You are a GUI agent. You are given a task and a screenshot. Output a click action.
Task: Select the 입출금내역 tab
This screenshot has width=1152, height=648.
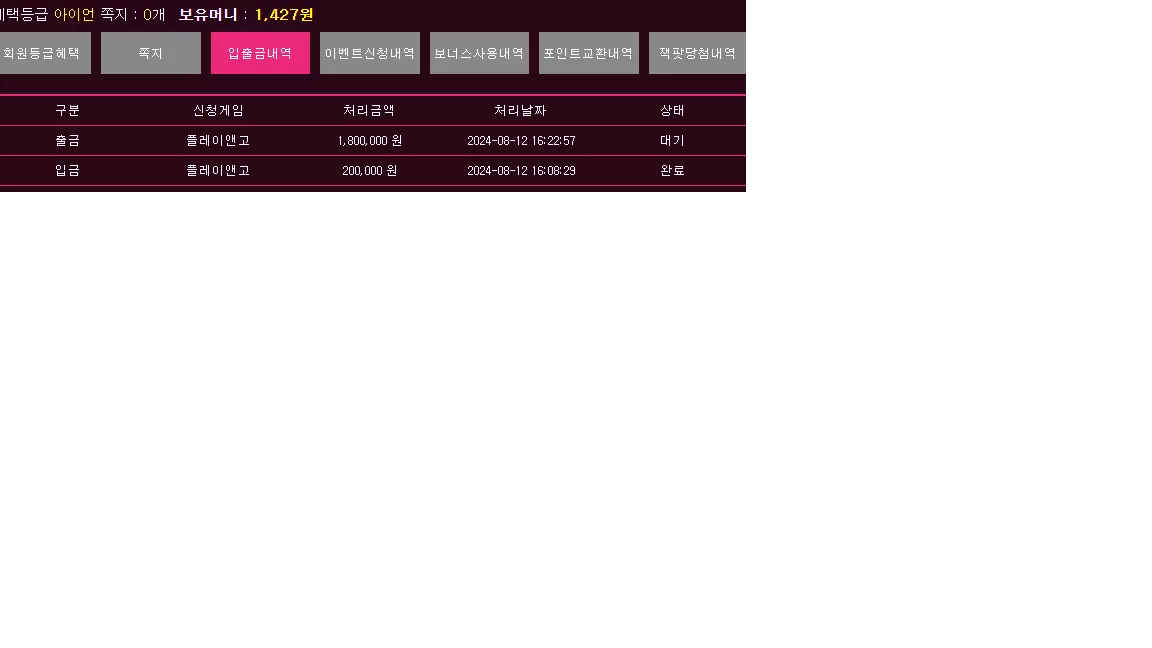click(x=260, y=53)
